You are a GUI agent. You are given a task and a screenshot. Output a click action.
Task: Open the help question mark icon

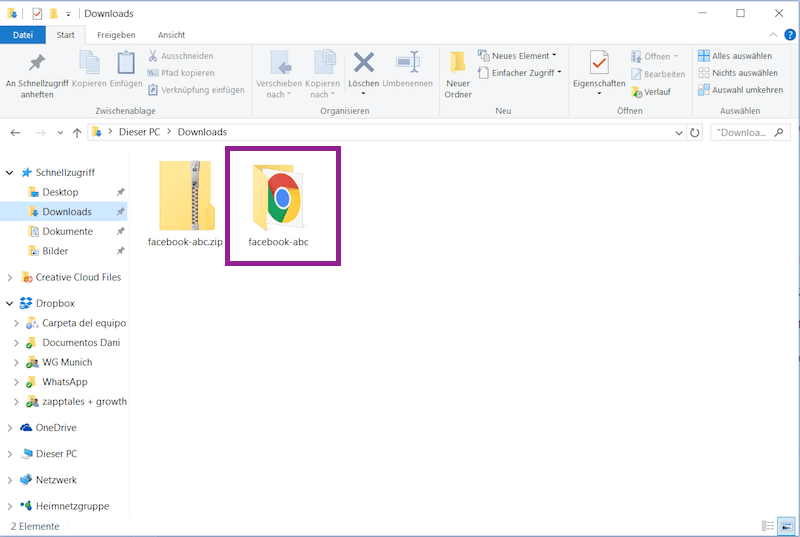[x=790, y=35]
